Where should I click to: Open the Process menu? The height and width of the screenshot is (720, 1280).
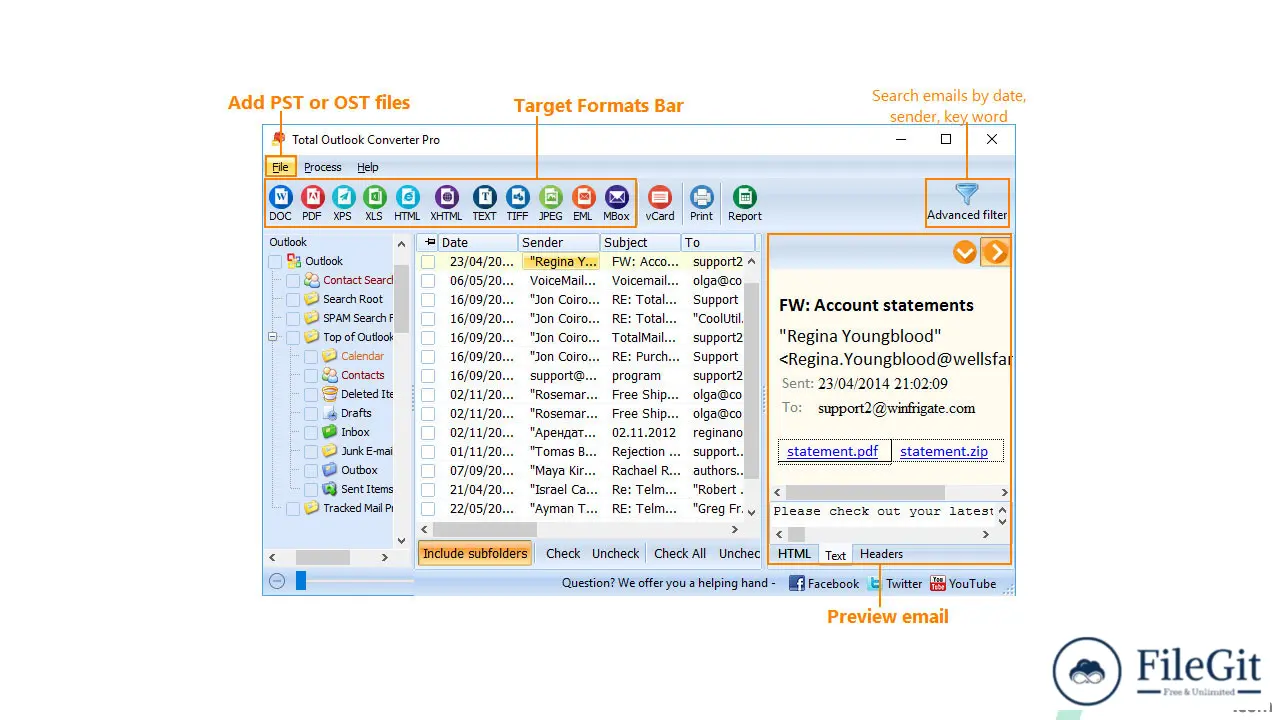323,167
